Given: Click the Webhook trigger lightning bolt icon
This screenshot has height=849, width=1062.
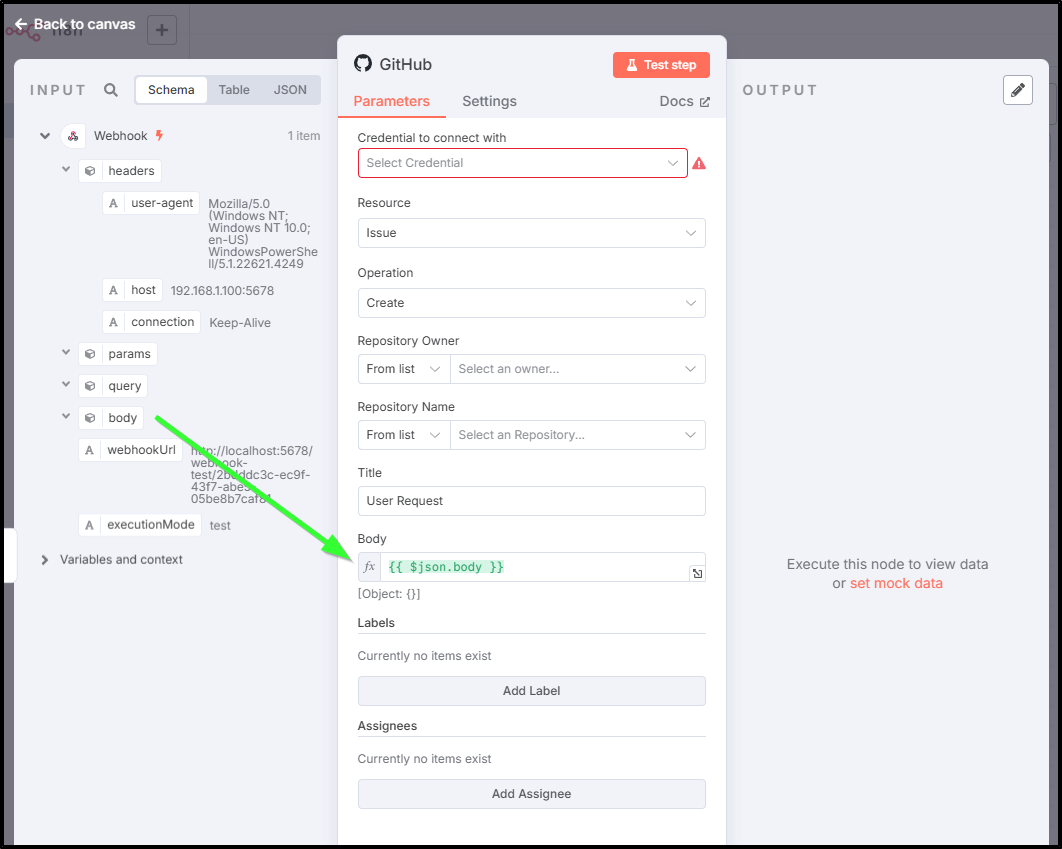Looking at the screenshot, I should [159, 135].
